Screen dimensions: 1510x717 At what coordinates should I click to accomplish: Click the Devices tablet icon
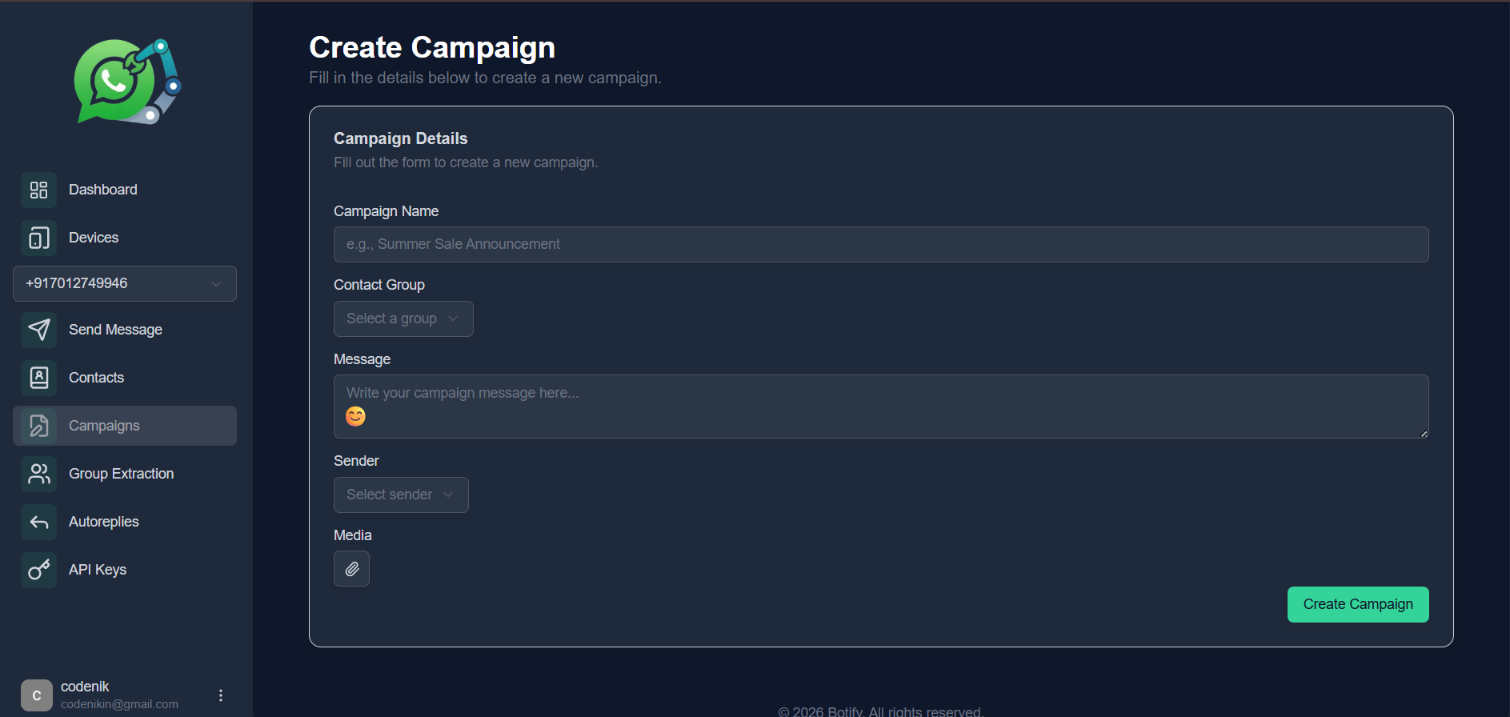click(x=39, y=238)
